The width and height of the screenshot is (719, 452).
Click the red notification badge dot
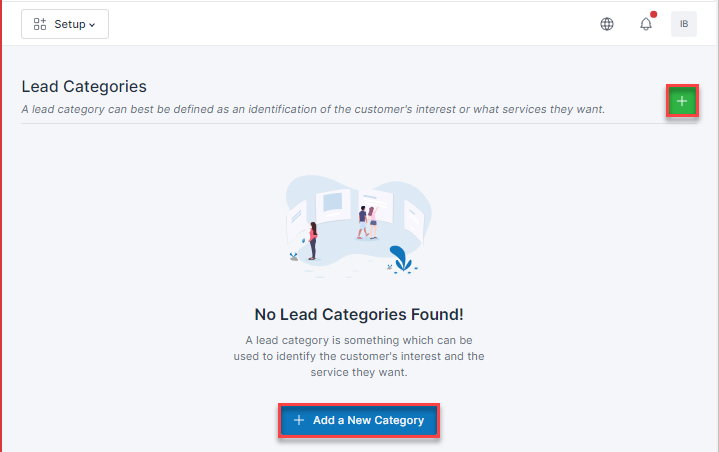coord(653,15)
